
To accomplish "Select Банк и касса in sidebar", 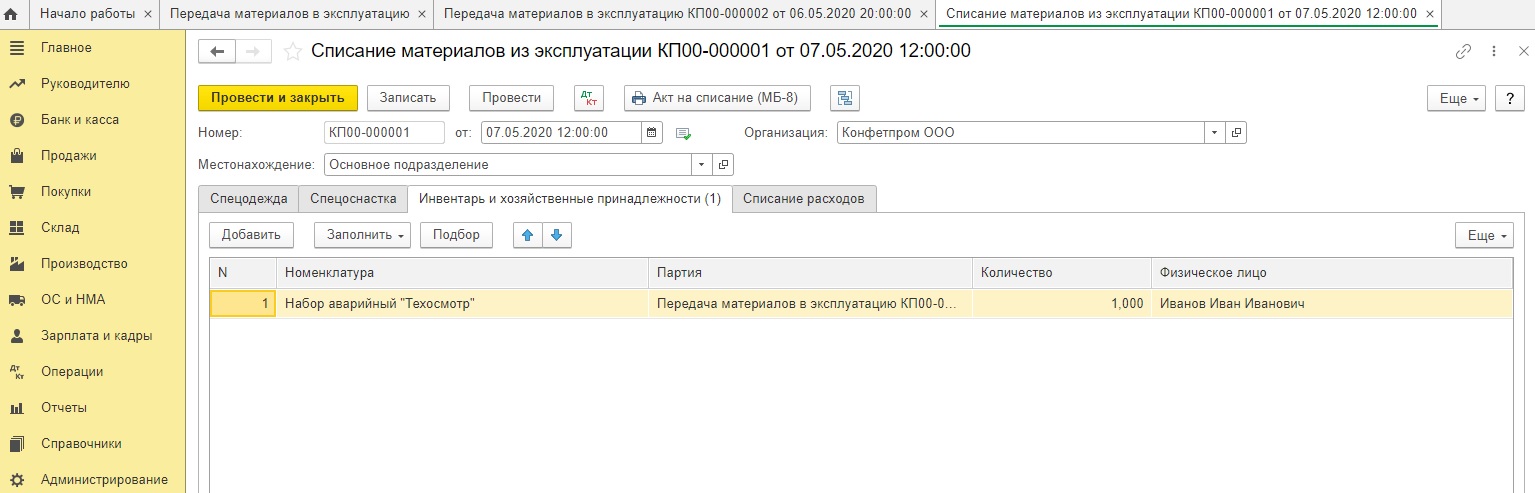I will (x=80, y=120).
